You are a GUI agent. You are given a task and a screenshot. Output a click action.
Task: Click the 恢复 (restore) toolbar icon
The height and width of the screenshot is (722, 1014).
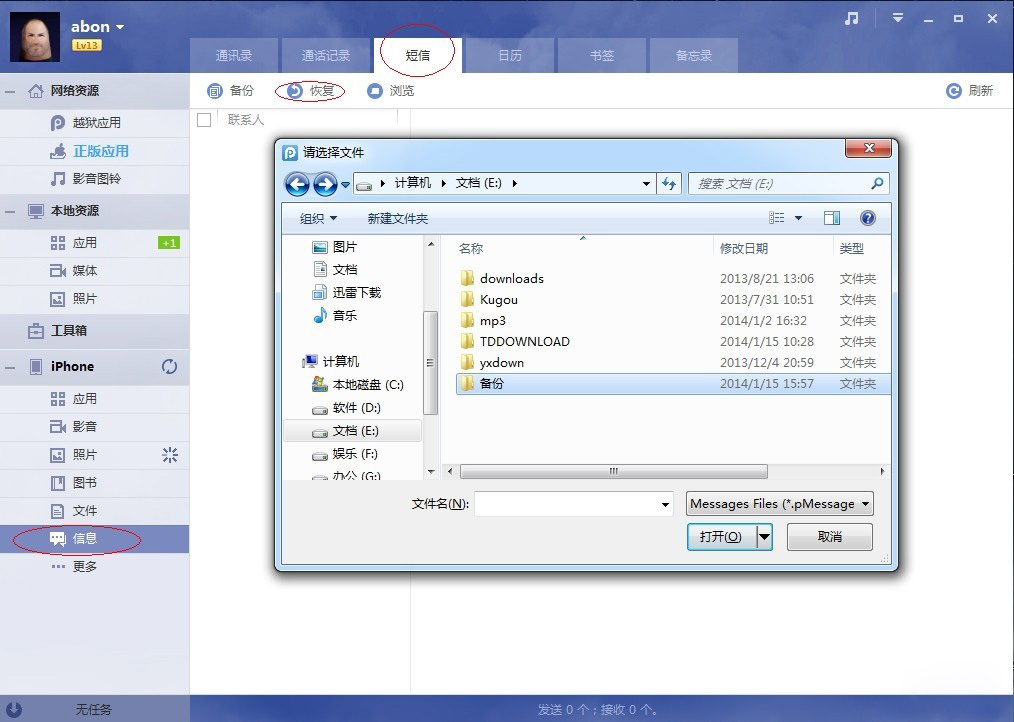[x=295, y=91]
